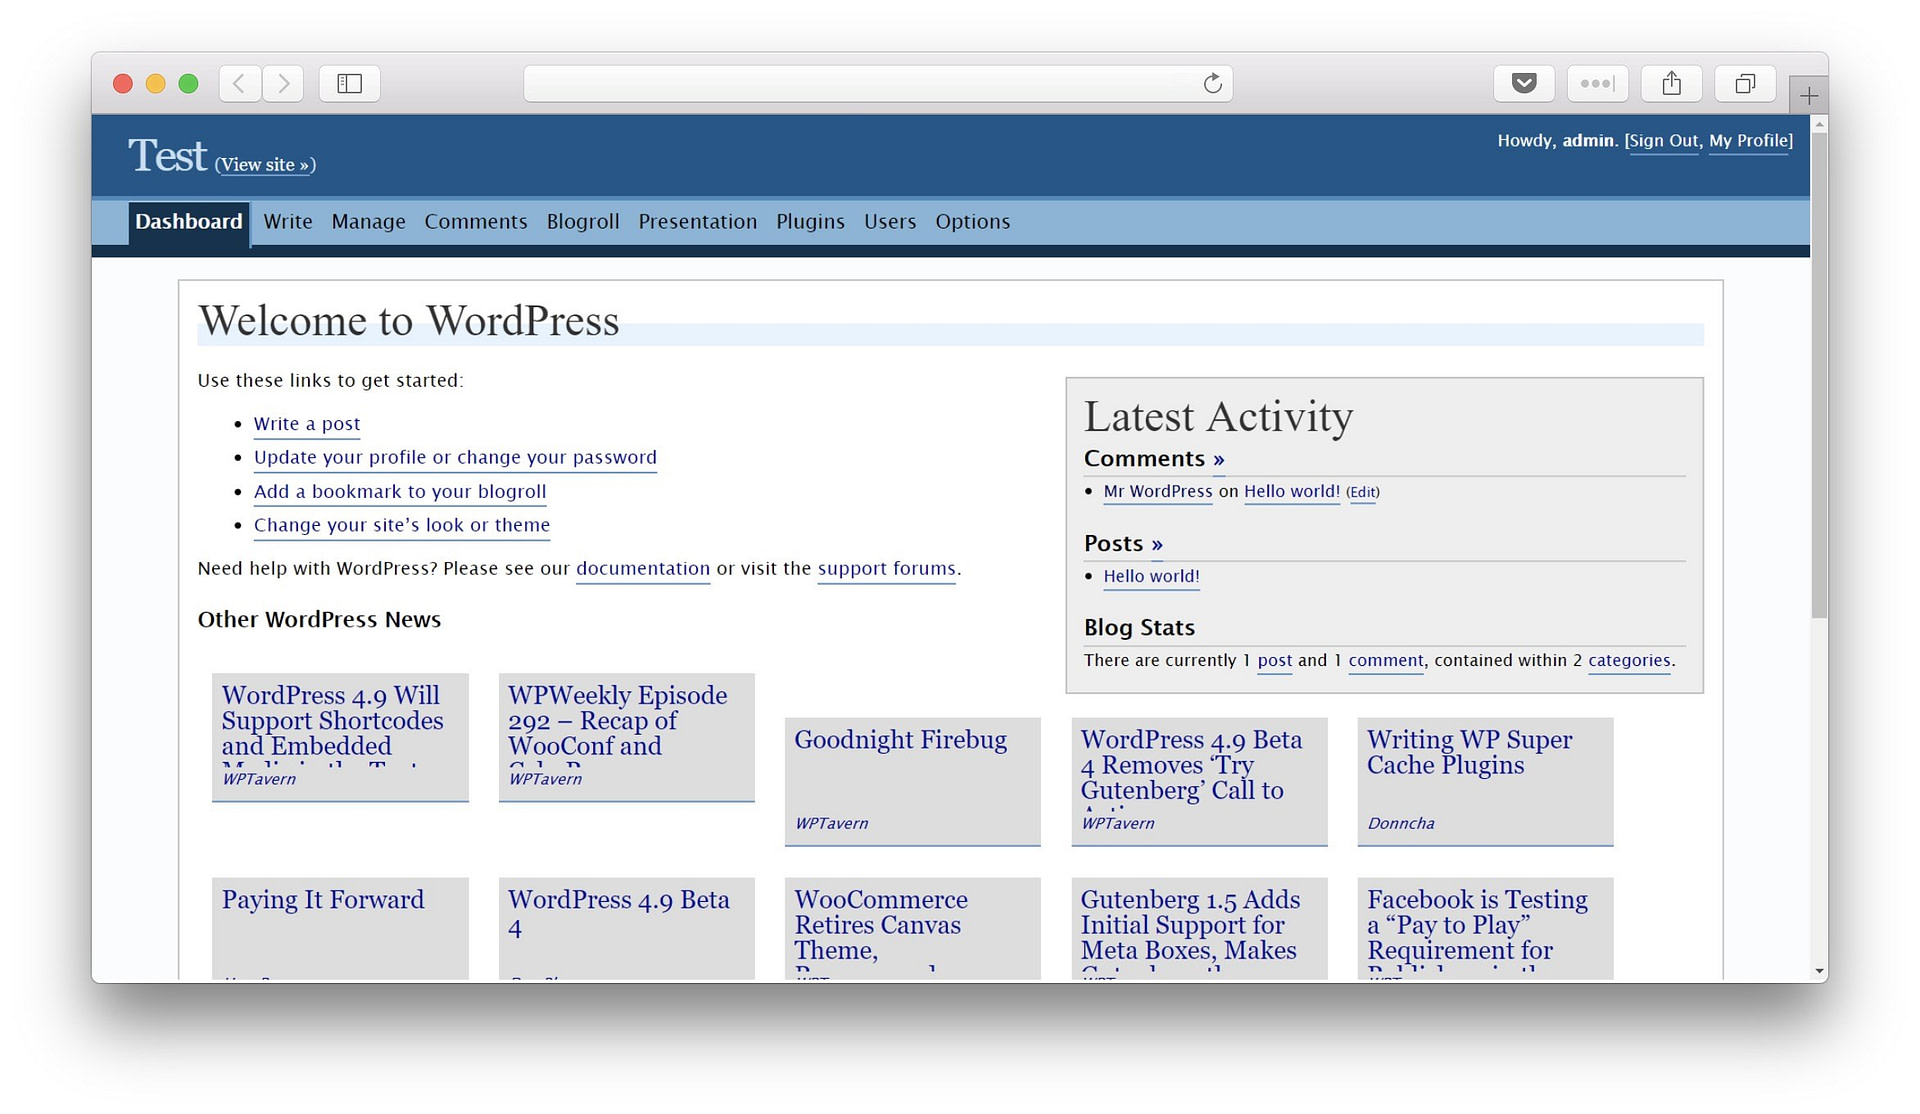Click the categories link in Blog Stats

[x=1629, y=661]
